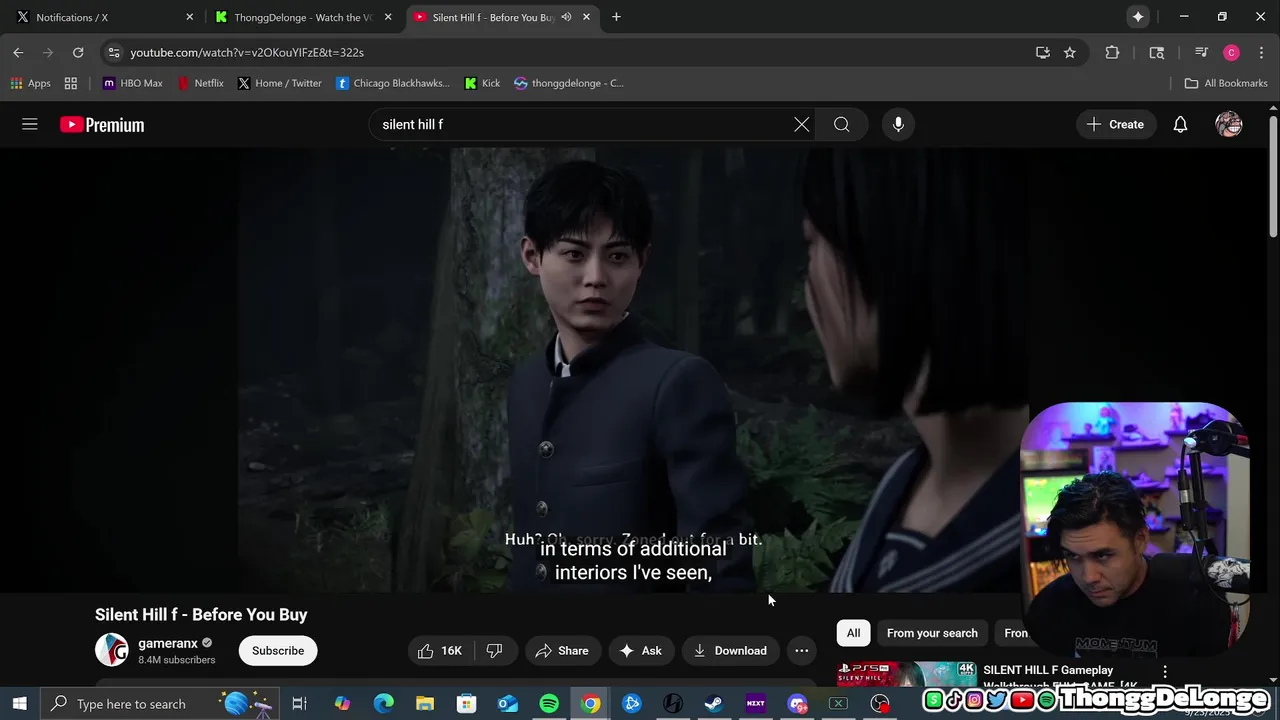Open the HBO Max bookmark
Screen dimensions: 1280x720
(132, 83)
